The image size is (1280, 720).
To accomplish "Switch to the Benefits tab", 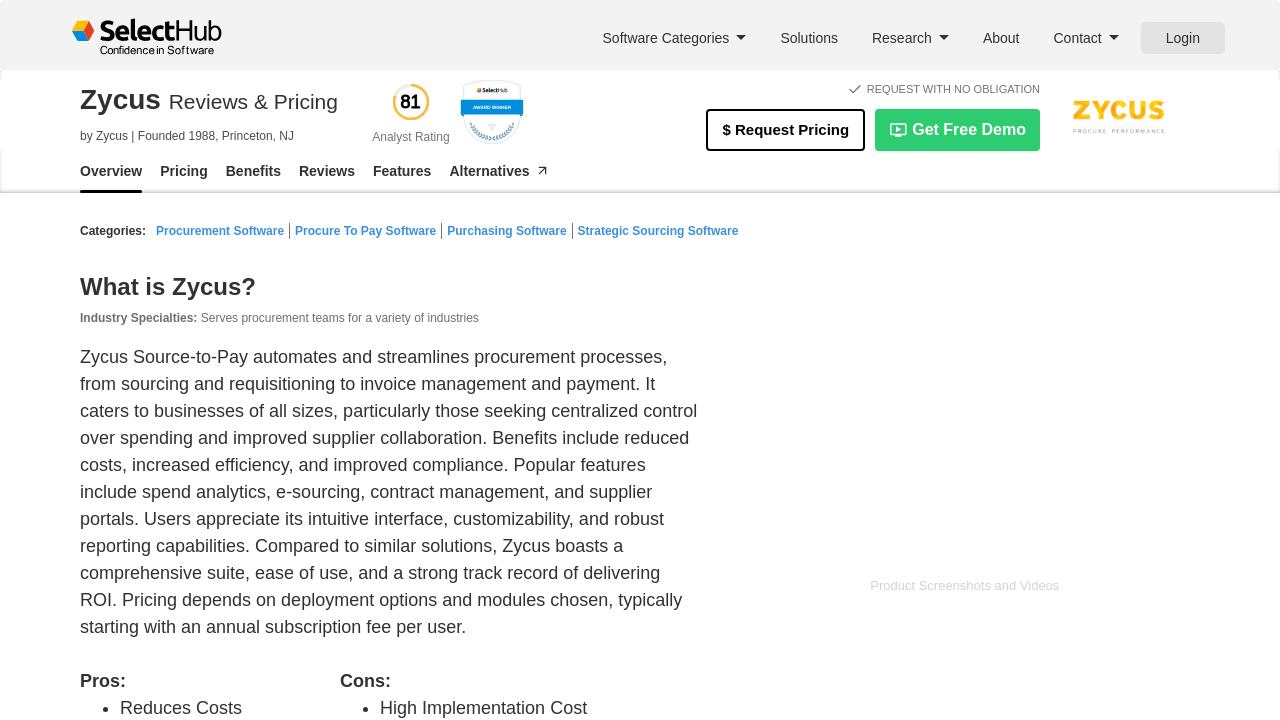I will pyautogui.click(x=253, y=171).
